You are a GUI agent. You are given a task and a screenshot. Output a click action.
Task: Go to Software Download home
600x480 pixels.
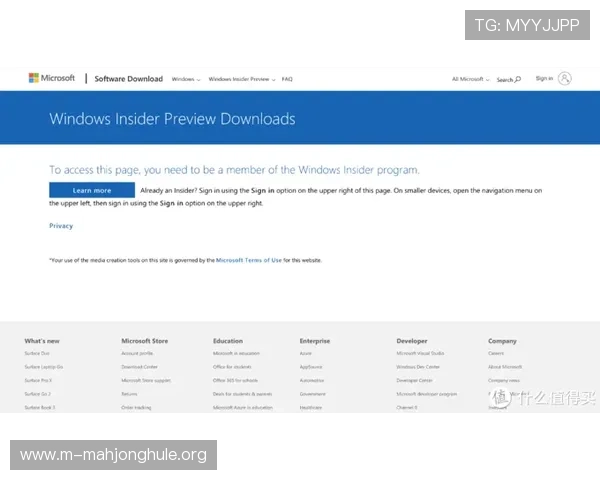128,79
